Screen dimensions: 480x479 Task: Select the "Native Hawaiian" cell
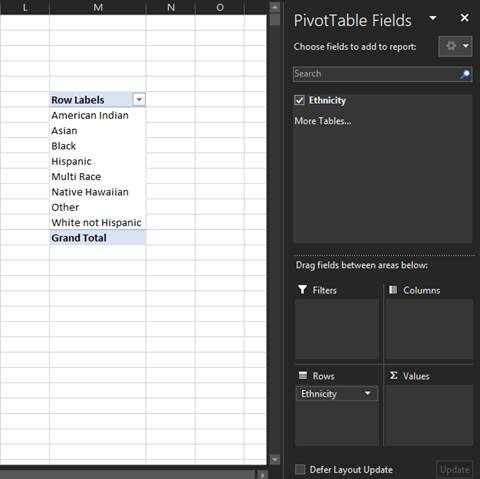point(98,192)
